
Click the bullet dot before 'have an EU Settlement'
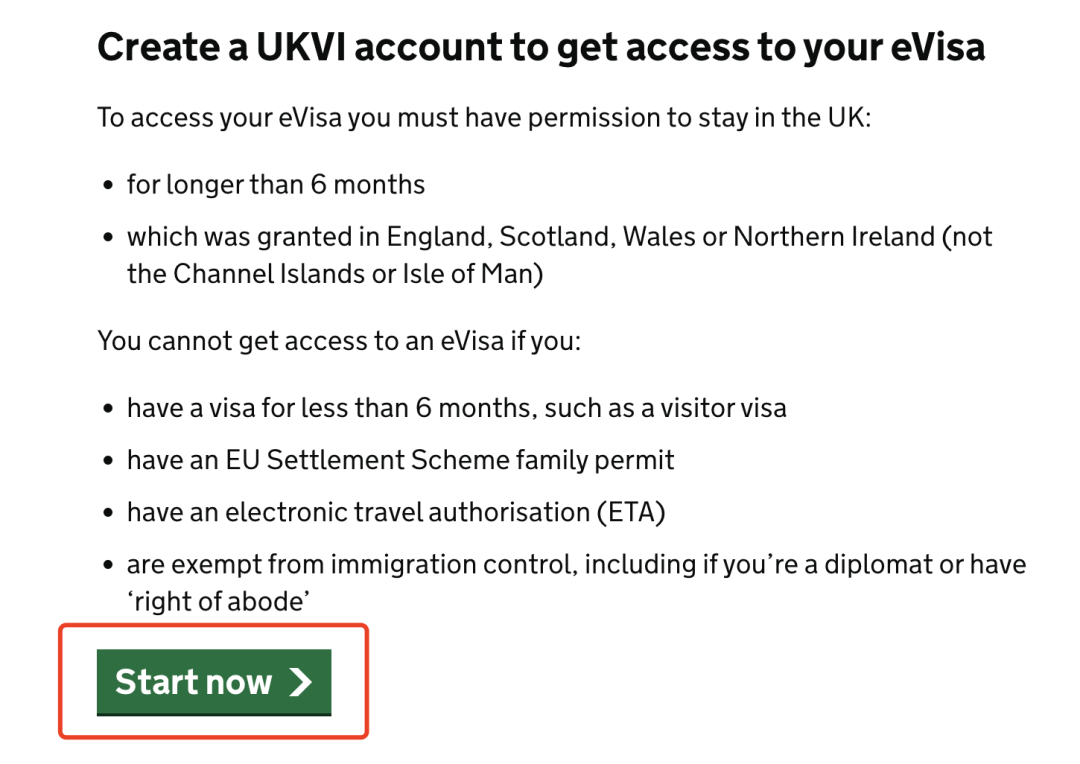[x=108, y=461]
